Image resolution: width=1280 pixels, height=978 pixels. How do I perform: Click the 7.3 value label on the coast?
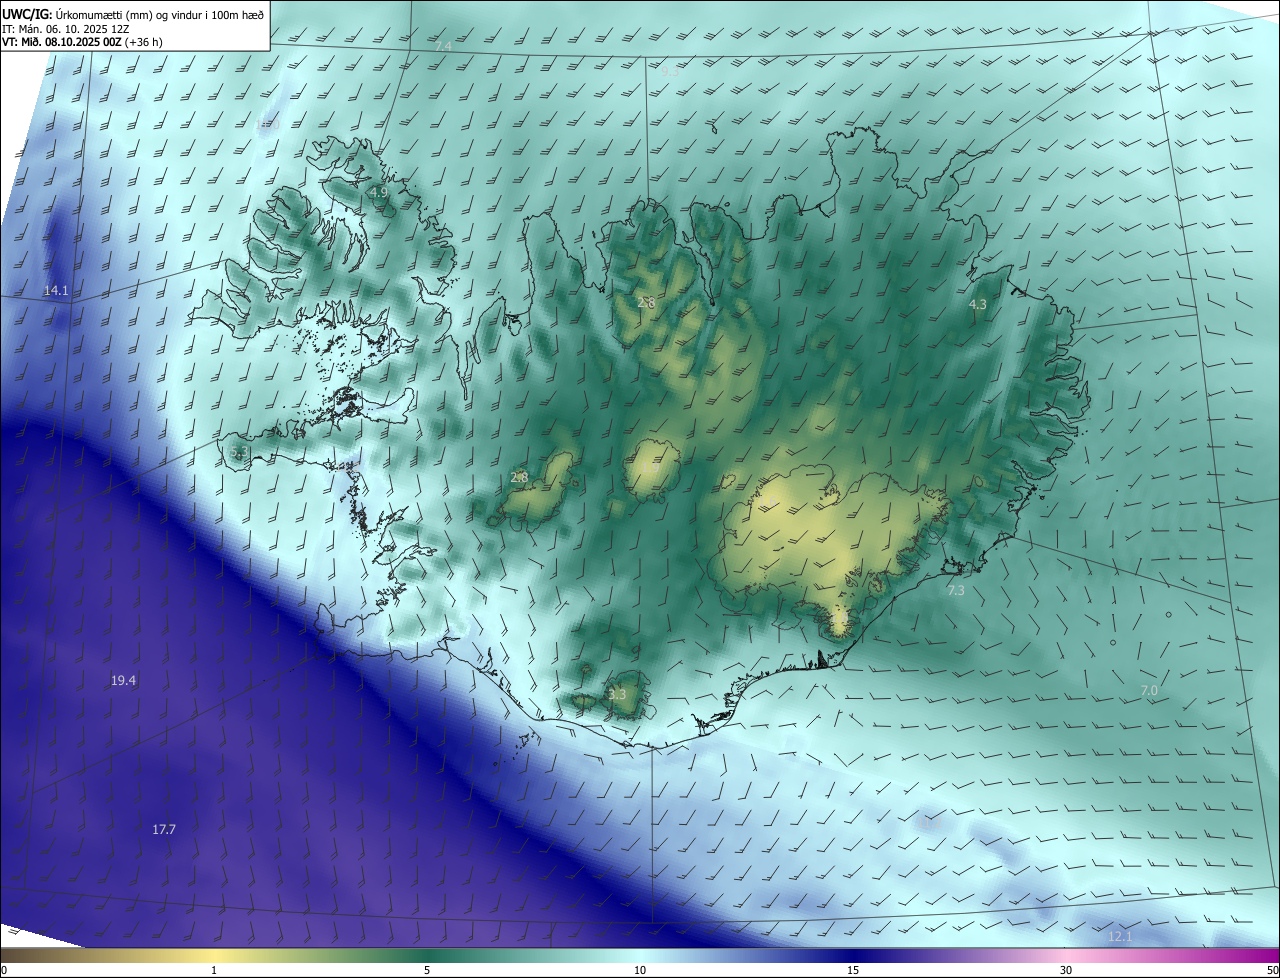pyautogui.click(x=956, y=591)
